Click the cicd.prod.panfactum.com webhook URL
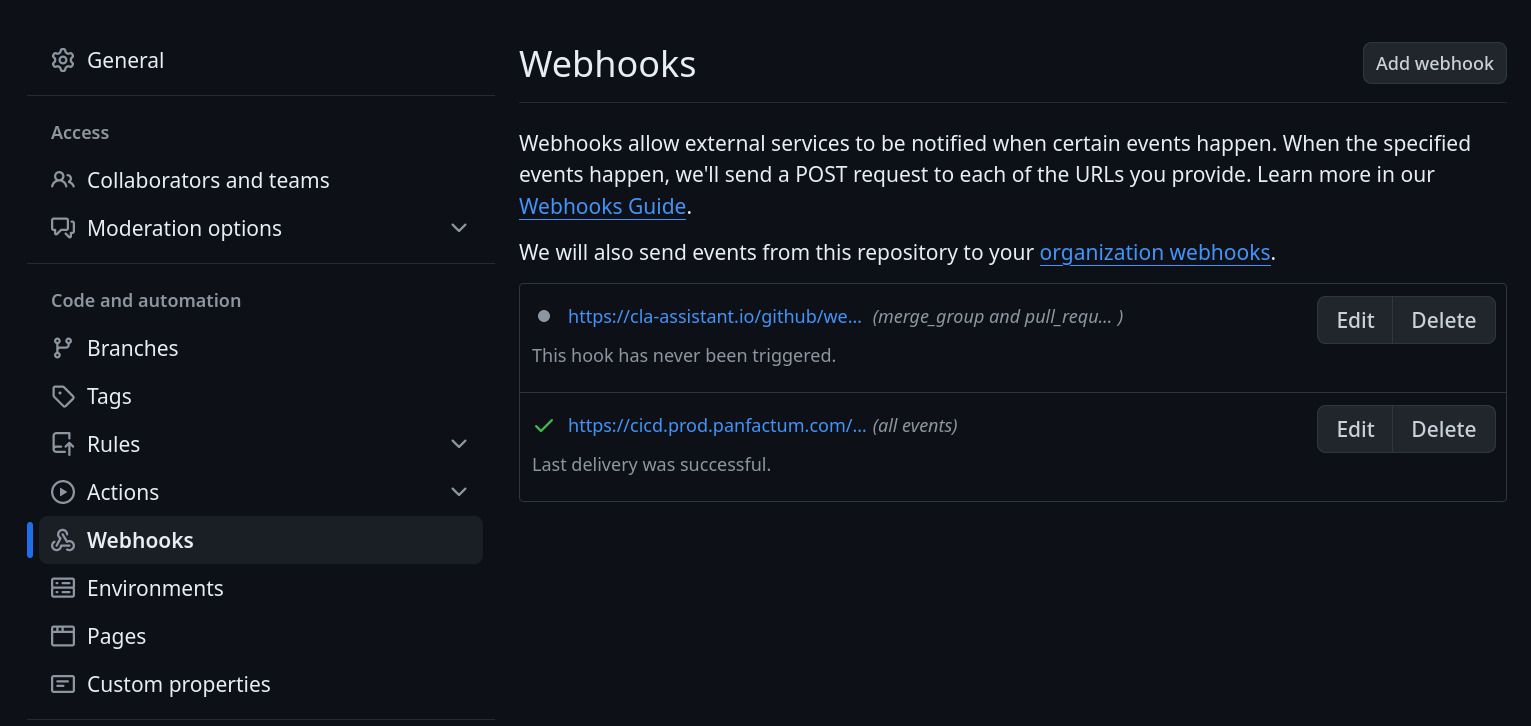The width and height of the screenshot is (1531, 726). [x=717, y=425]
